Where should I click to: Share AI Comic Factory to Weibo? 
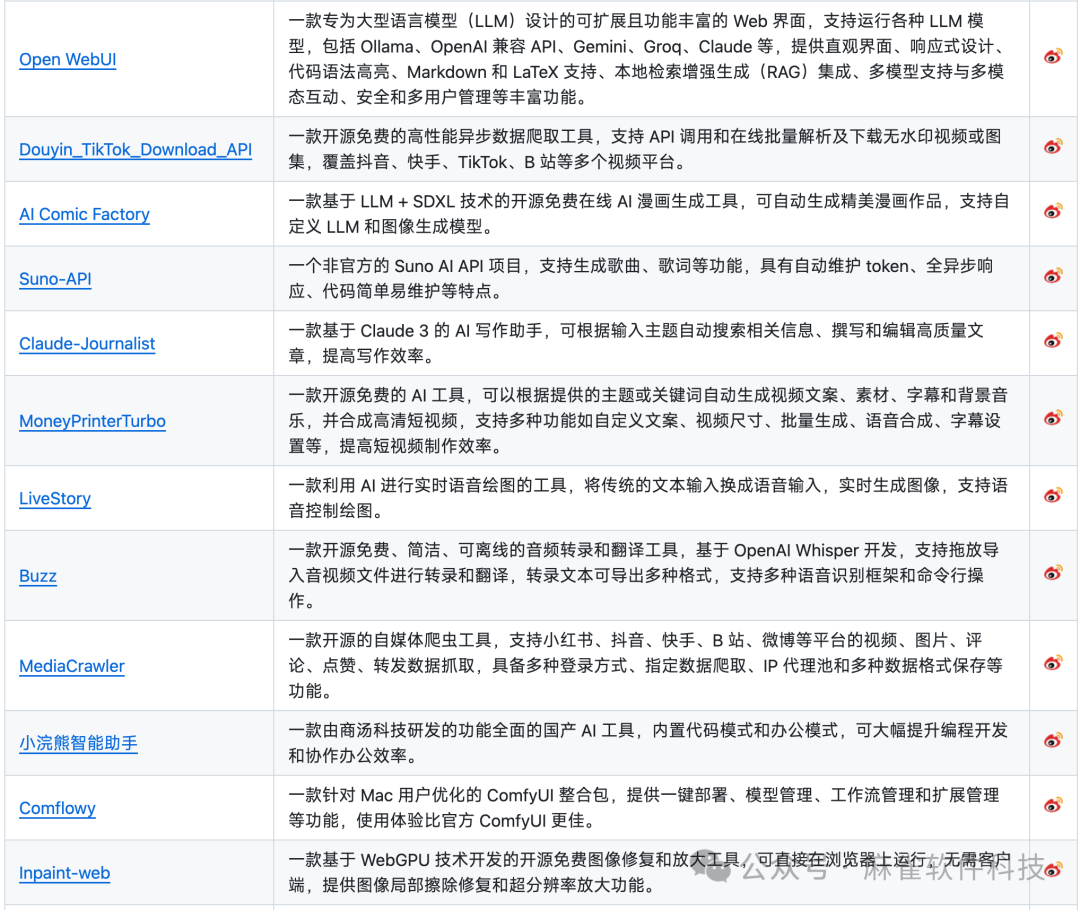point(1053,213)
